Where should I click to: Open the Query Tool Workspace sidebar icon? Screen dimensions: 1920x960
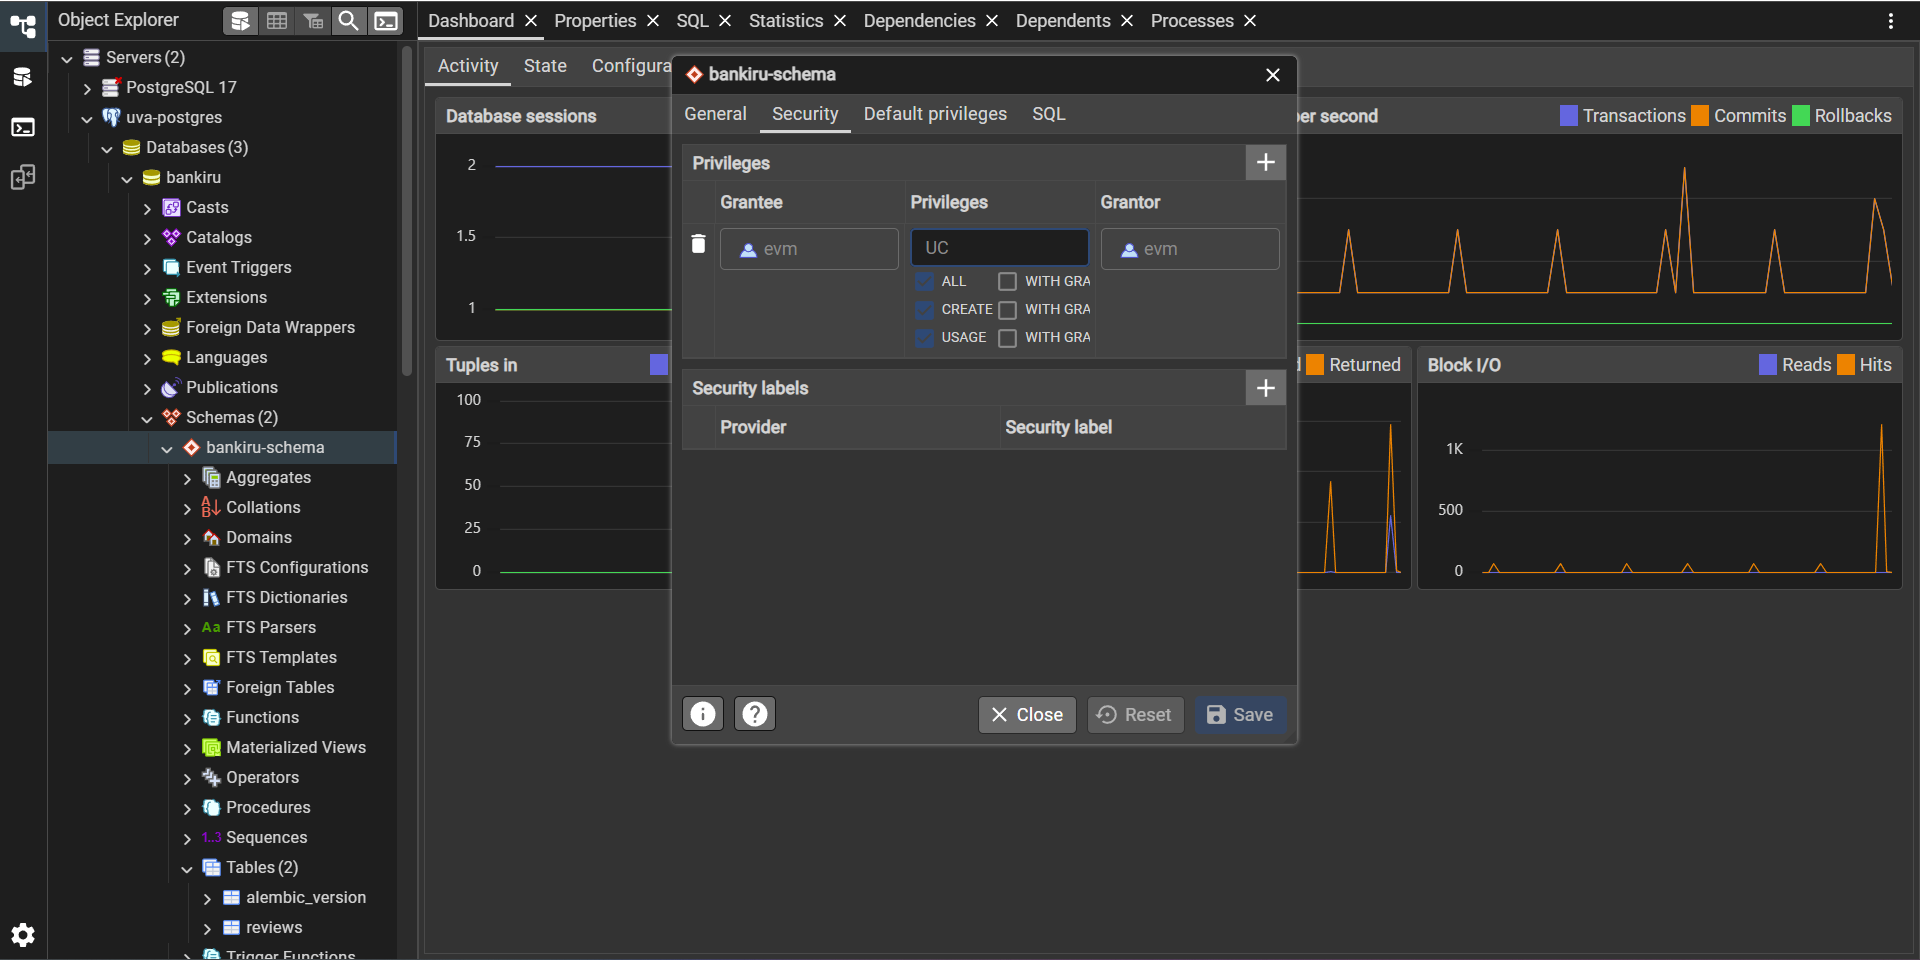pos(23,77)
